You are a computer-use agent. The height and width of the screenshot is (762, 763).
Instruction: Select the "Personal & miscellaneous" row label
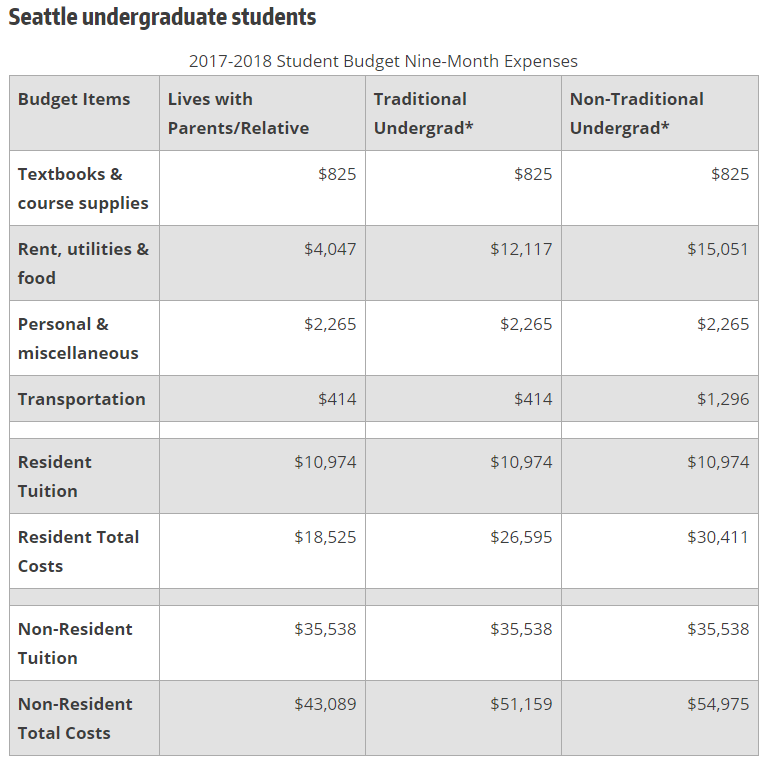click(x=78, y=338)
